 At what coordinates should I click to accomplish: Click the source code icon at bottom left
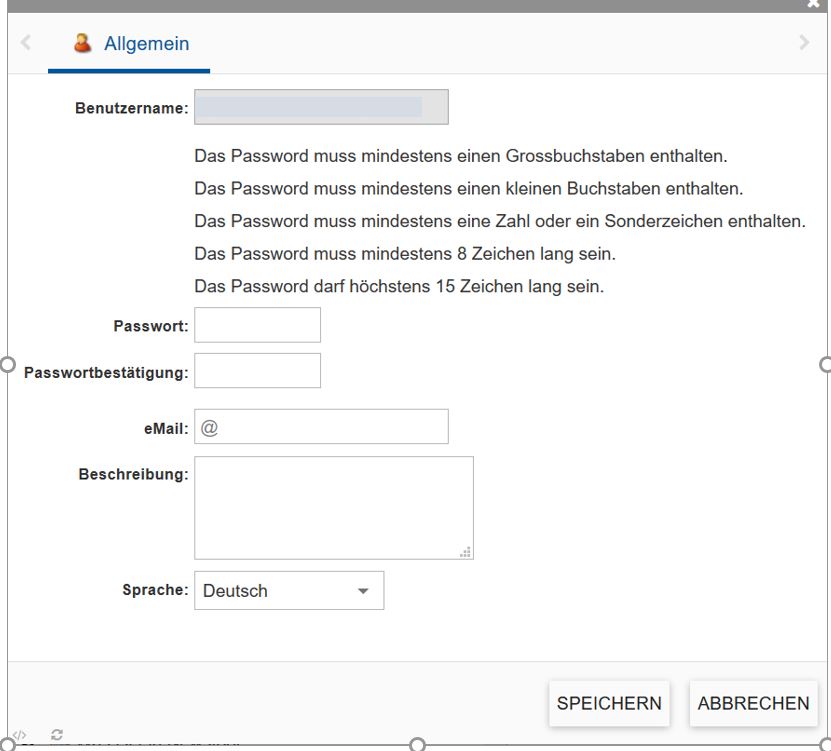coord(20,736)
